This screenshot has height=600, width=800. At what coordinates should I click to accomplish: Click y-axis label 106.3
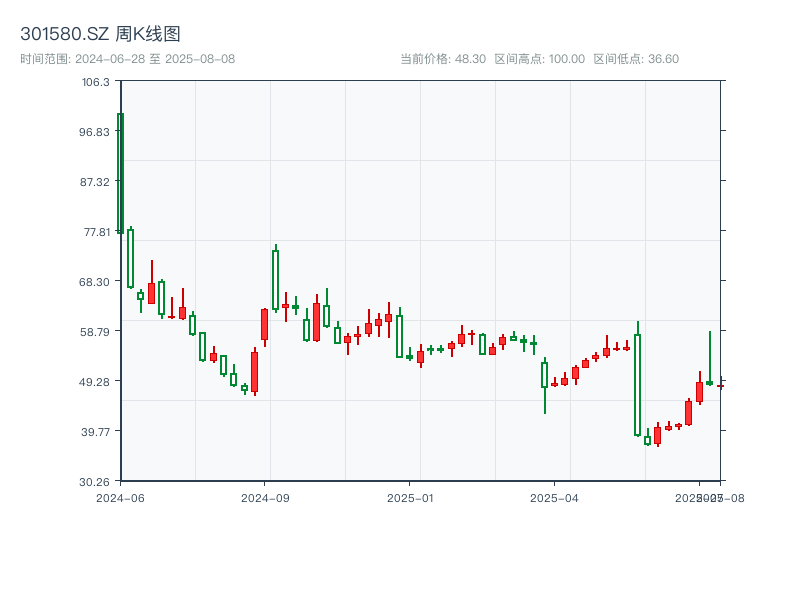click(x=95, y=82)
